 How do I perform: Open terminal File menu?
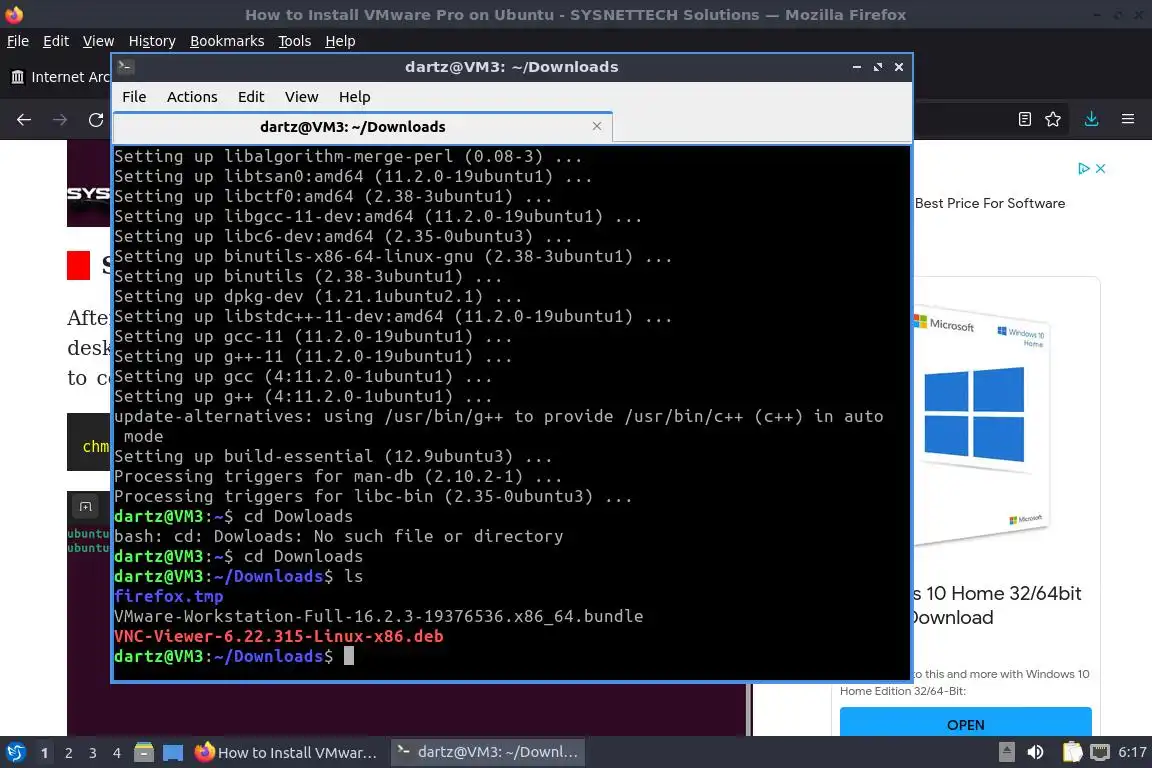click(x=134, y=97)
